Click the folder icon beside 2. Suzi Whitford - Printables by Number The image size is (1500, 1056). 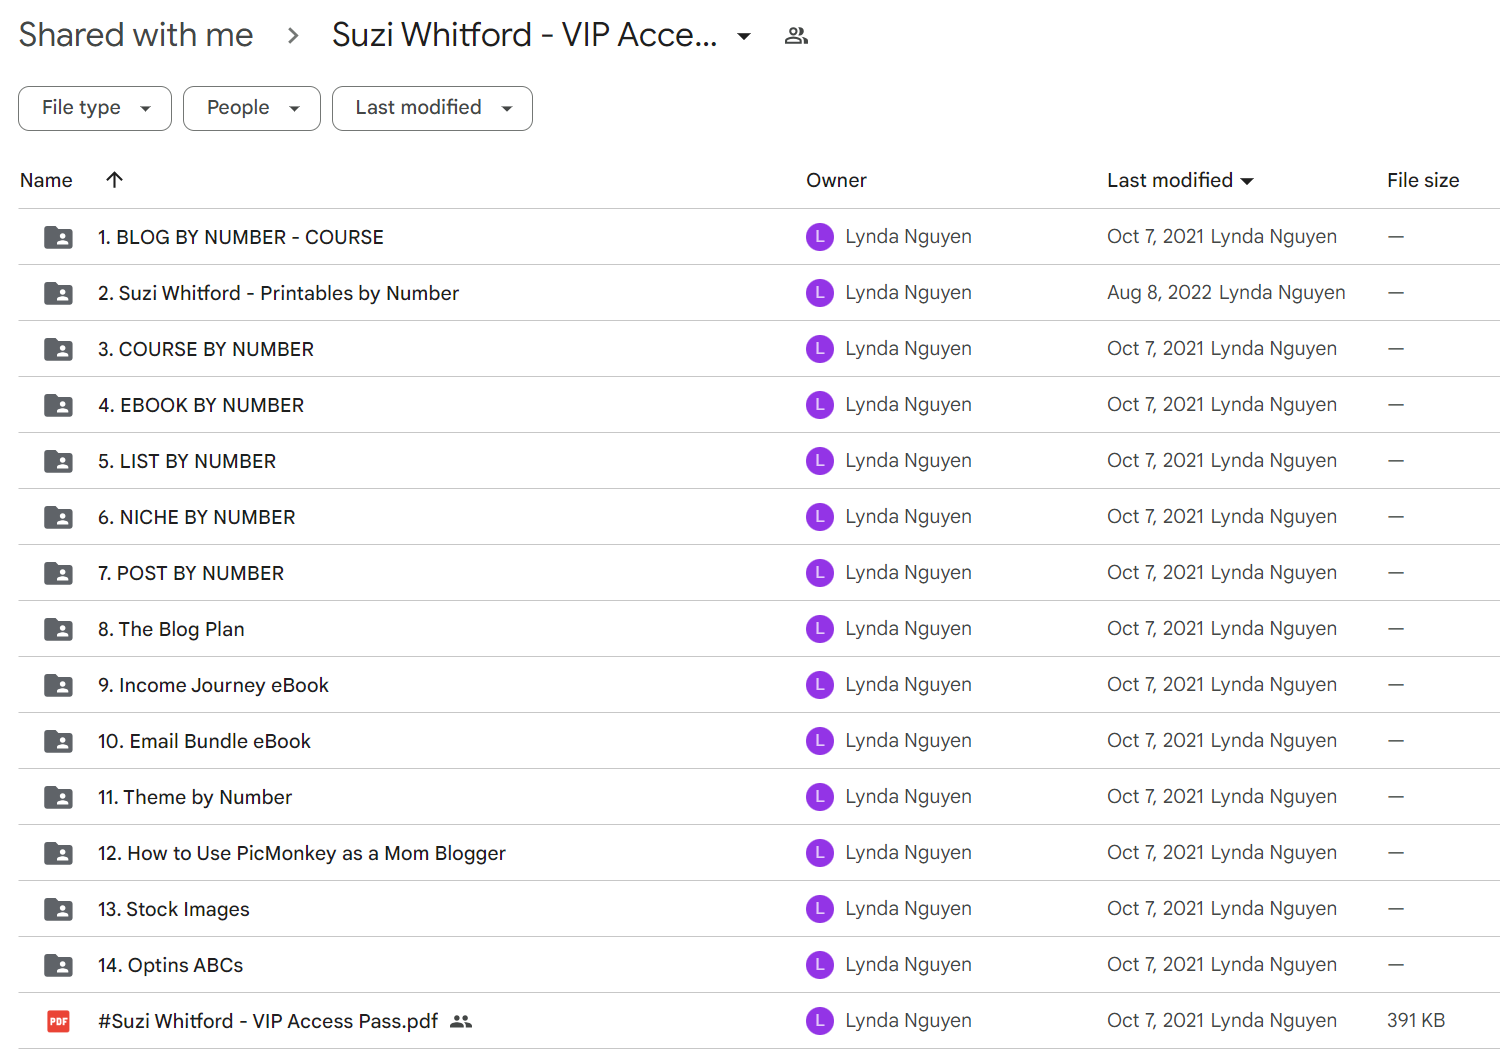coord(58,293)
